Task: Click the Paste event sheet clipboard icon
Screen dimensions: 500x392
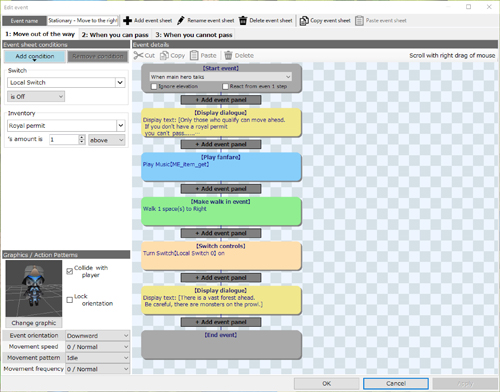Action: tap(359, 21)
